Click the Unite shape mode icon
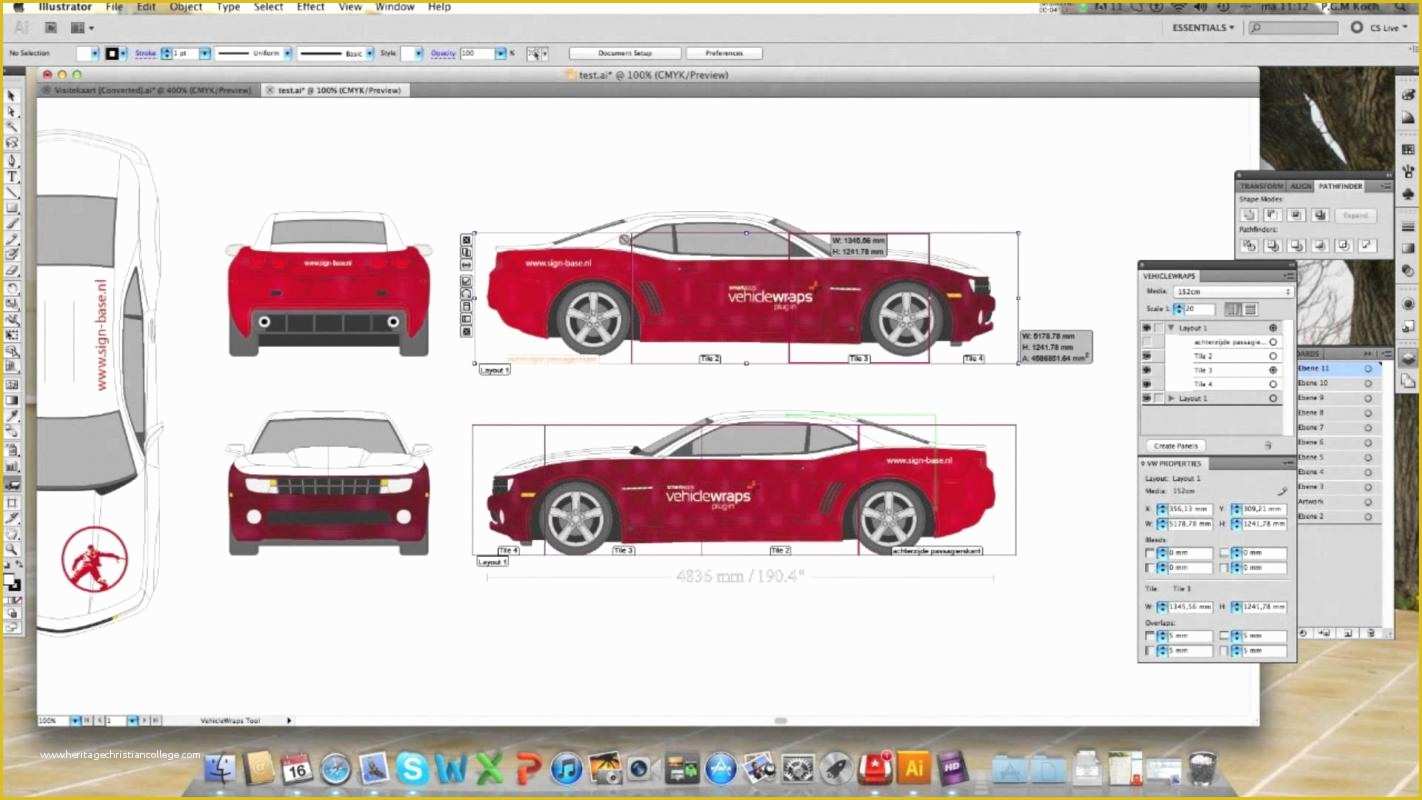The image size is (1422, 800). [x=1249, y=215]
